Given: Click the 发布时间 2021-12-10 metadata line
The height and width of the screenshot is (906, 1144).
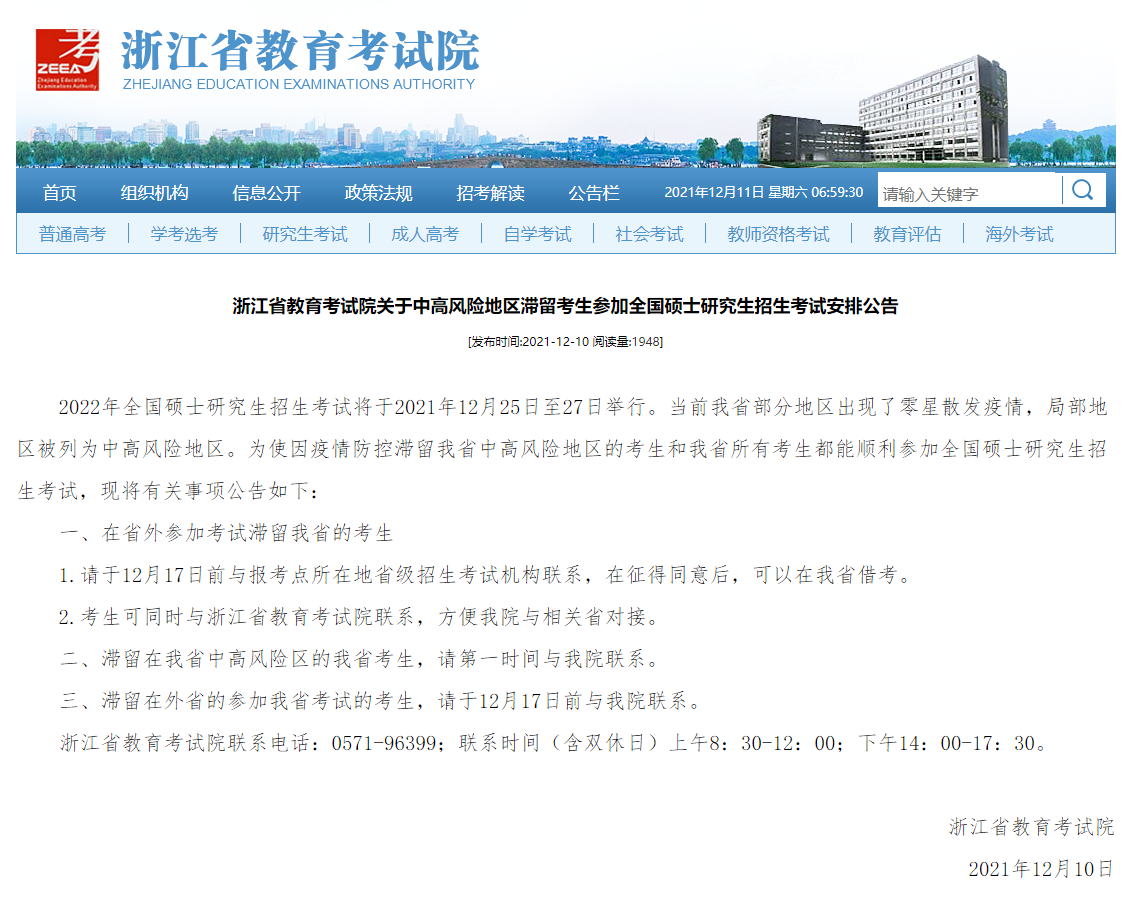Looking at the screenshot, I should (565, 341).
